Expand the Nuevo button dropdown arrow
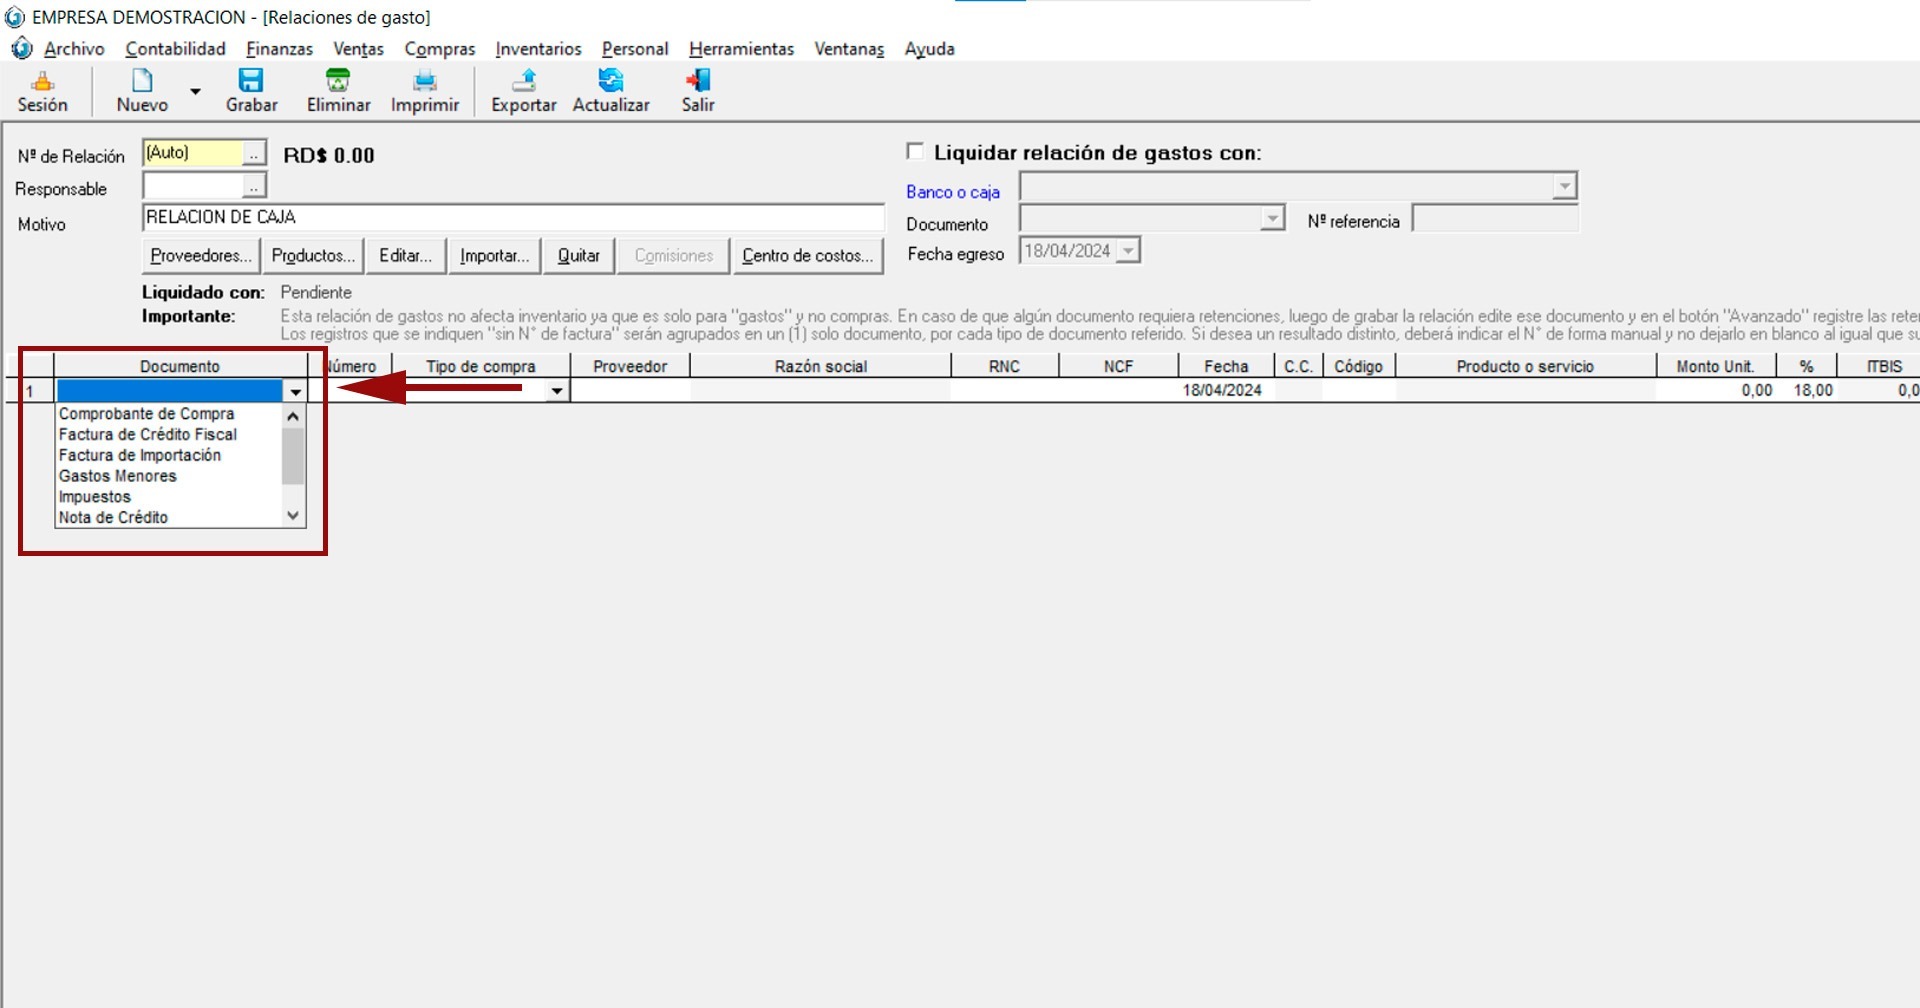 point(196,92)
